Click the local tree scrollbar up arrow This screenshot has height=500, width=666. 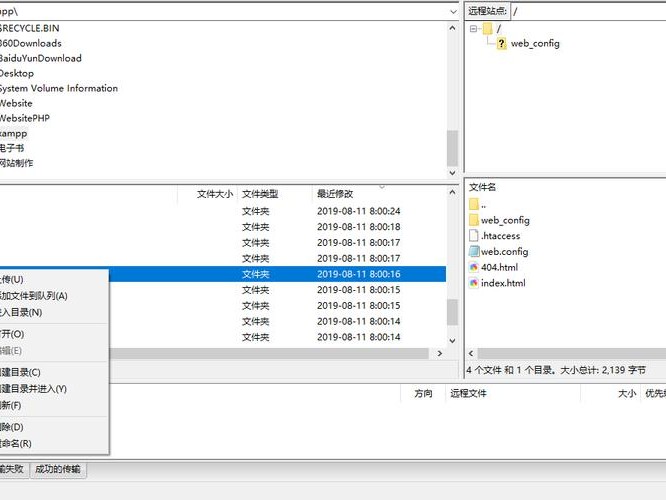pyautogui.click(x=452, y=28)
